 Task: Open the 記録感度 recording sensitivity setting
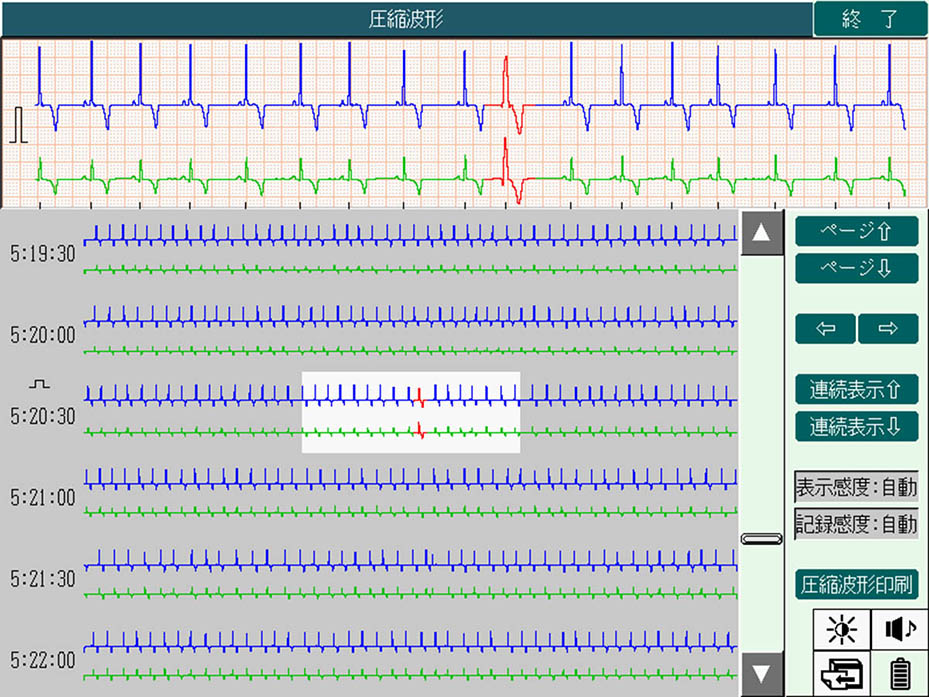pos(856,523)
